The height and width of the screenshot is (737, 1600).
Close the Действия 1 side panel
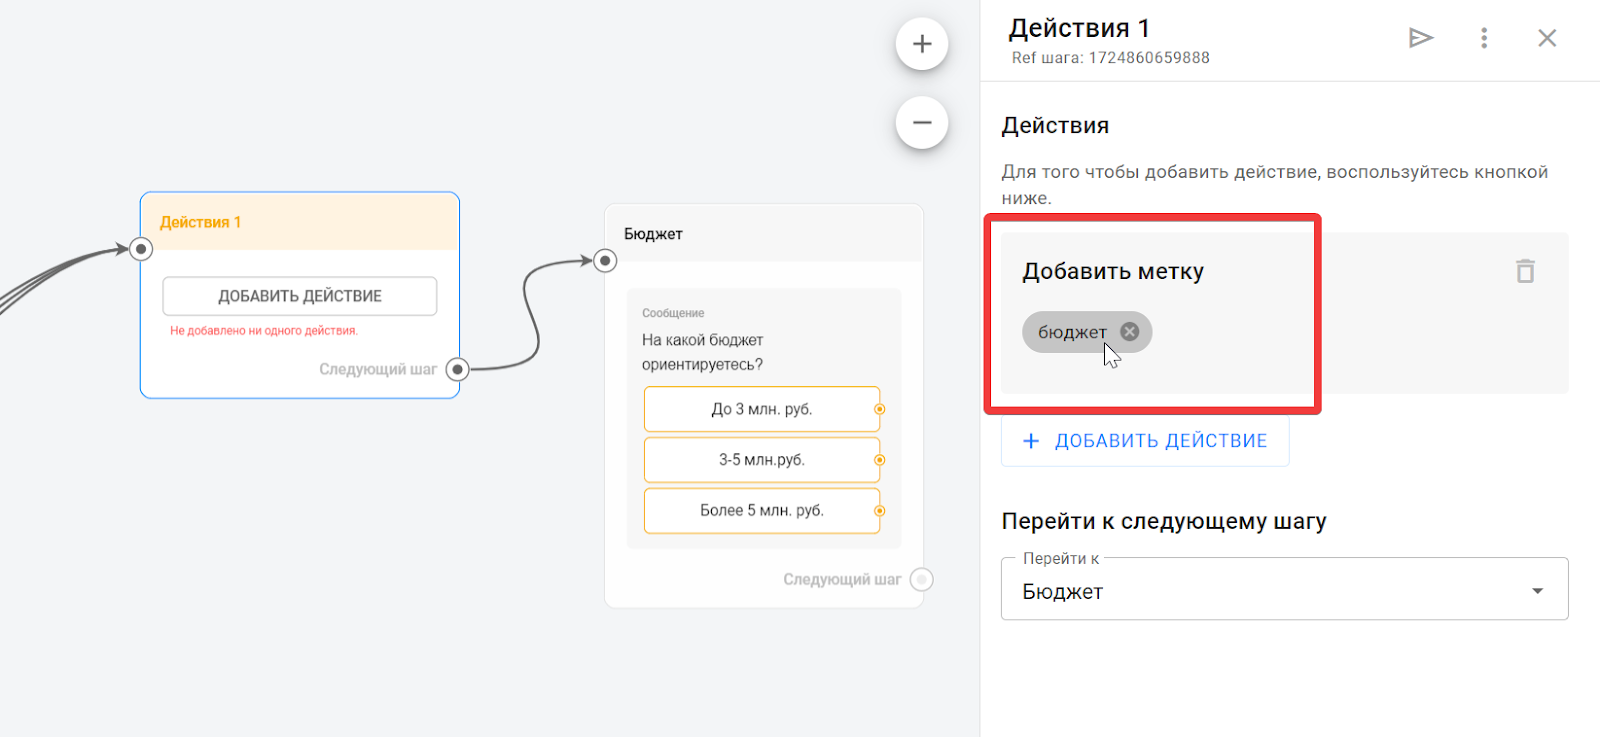1547,38
